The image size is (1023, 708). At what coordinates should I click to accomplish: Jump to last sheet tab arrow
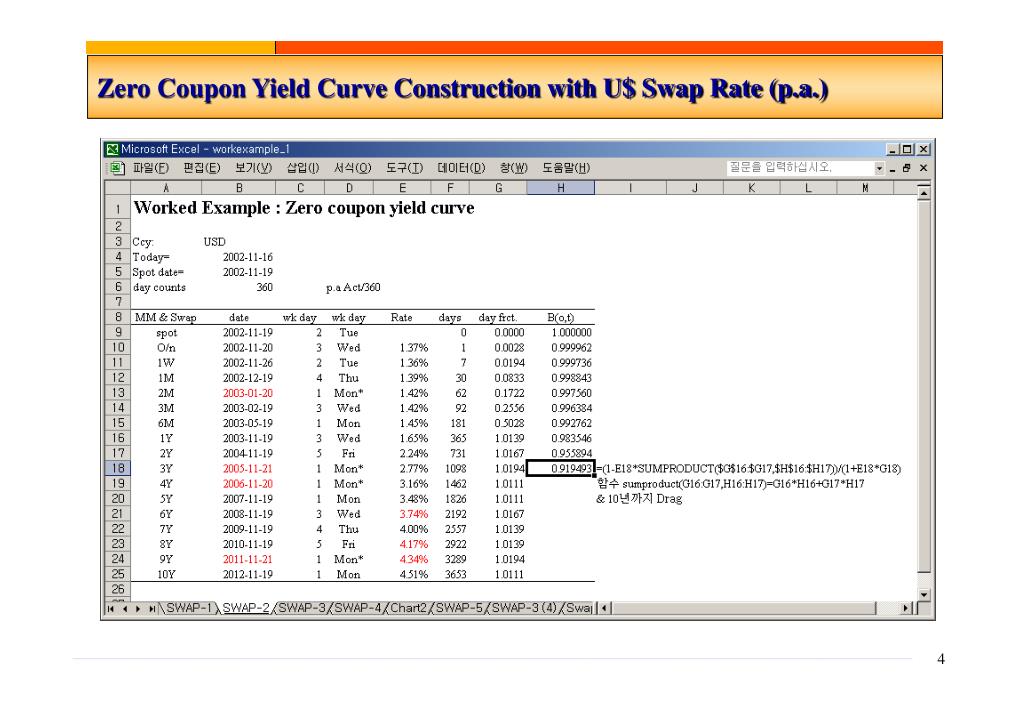pos(151,609)
